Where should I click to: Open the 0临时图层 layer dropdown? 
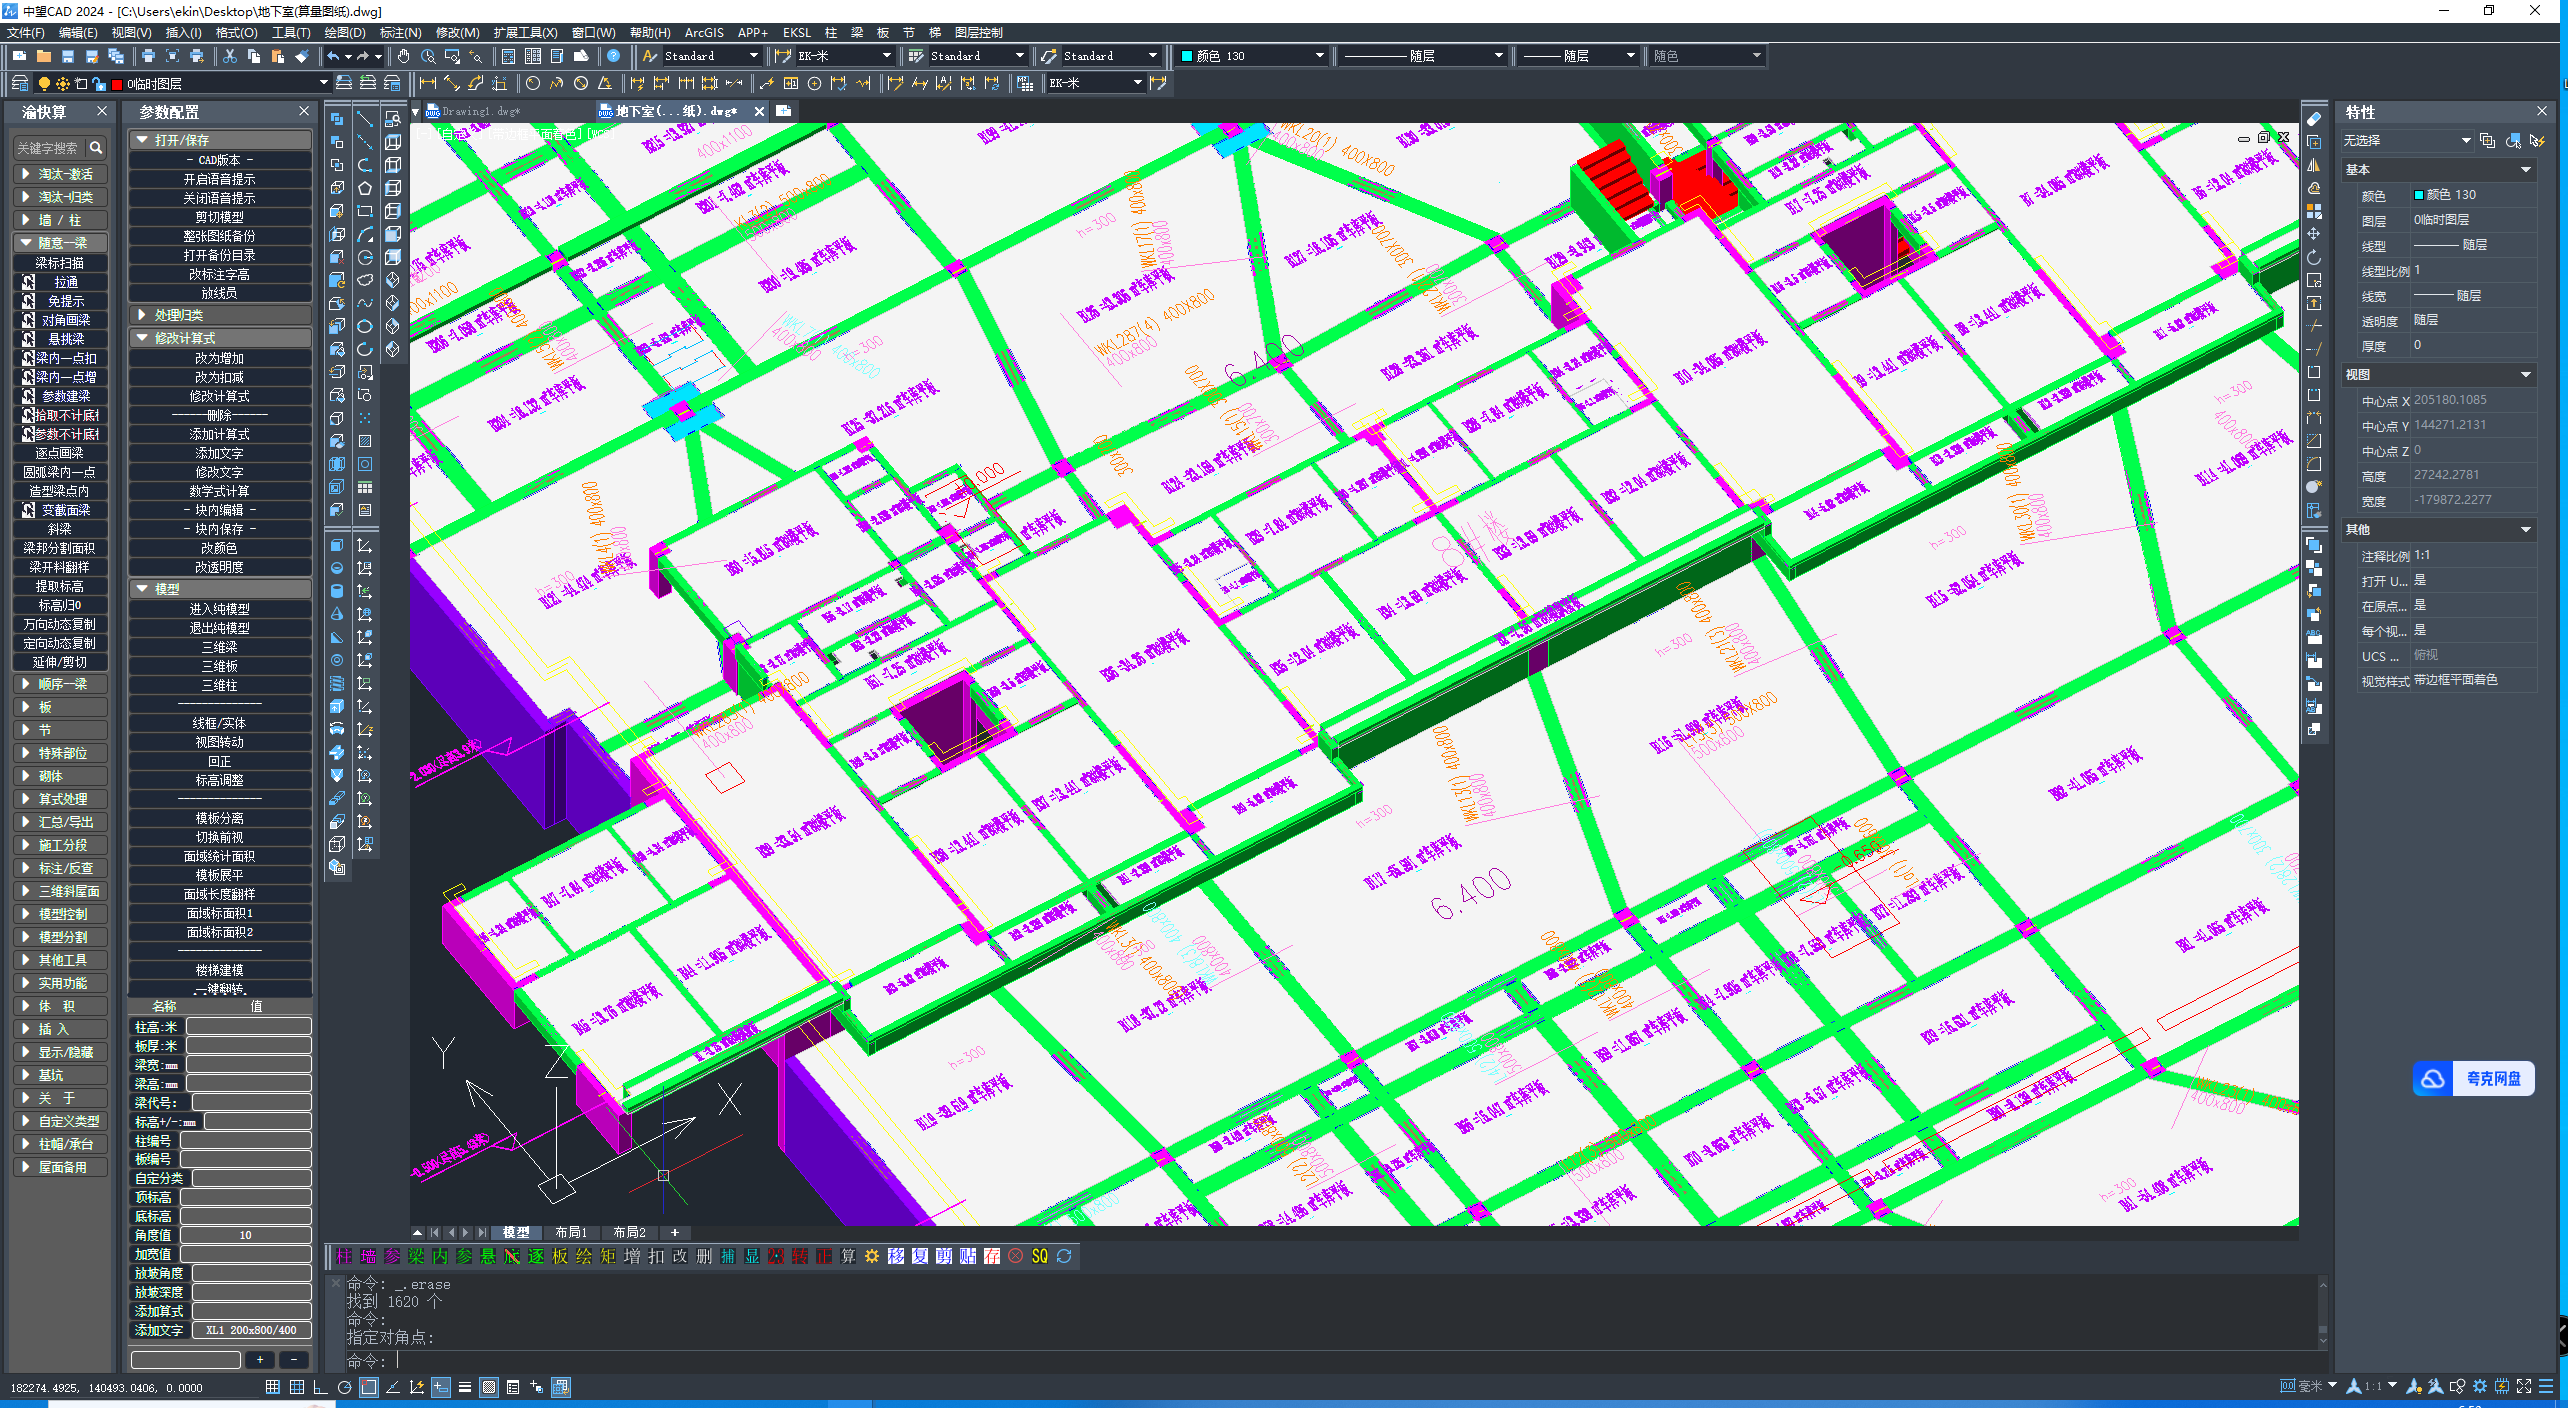point(323,84)
